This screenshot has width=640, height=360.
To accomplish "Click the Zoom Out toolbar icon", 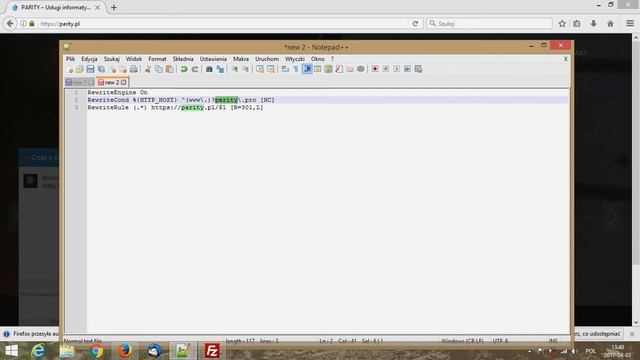I will click(246, 69).
